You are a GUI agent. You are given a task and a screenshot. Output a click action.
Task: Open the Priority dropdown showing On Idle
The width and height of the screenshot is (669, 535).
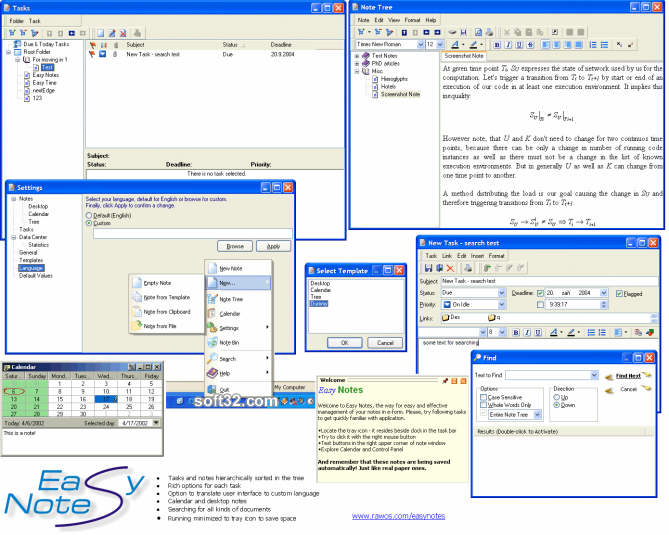502,305
